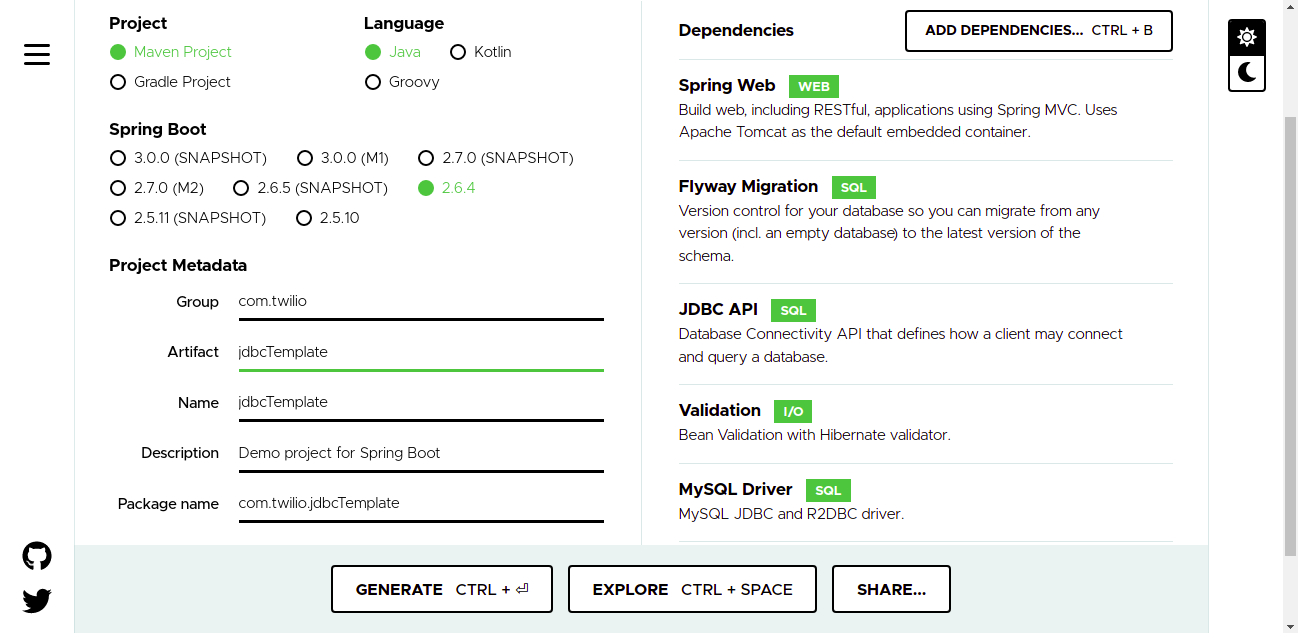The height and width of the screenshot is (633, 1298).
Task: Click the page vertical scrollbar
Action: click(x=1290, y=336)
